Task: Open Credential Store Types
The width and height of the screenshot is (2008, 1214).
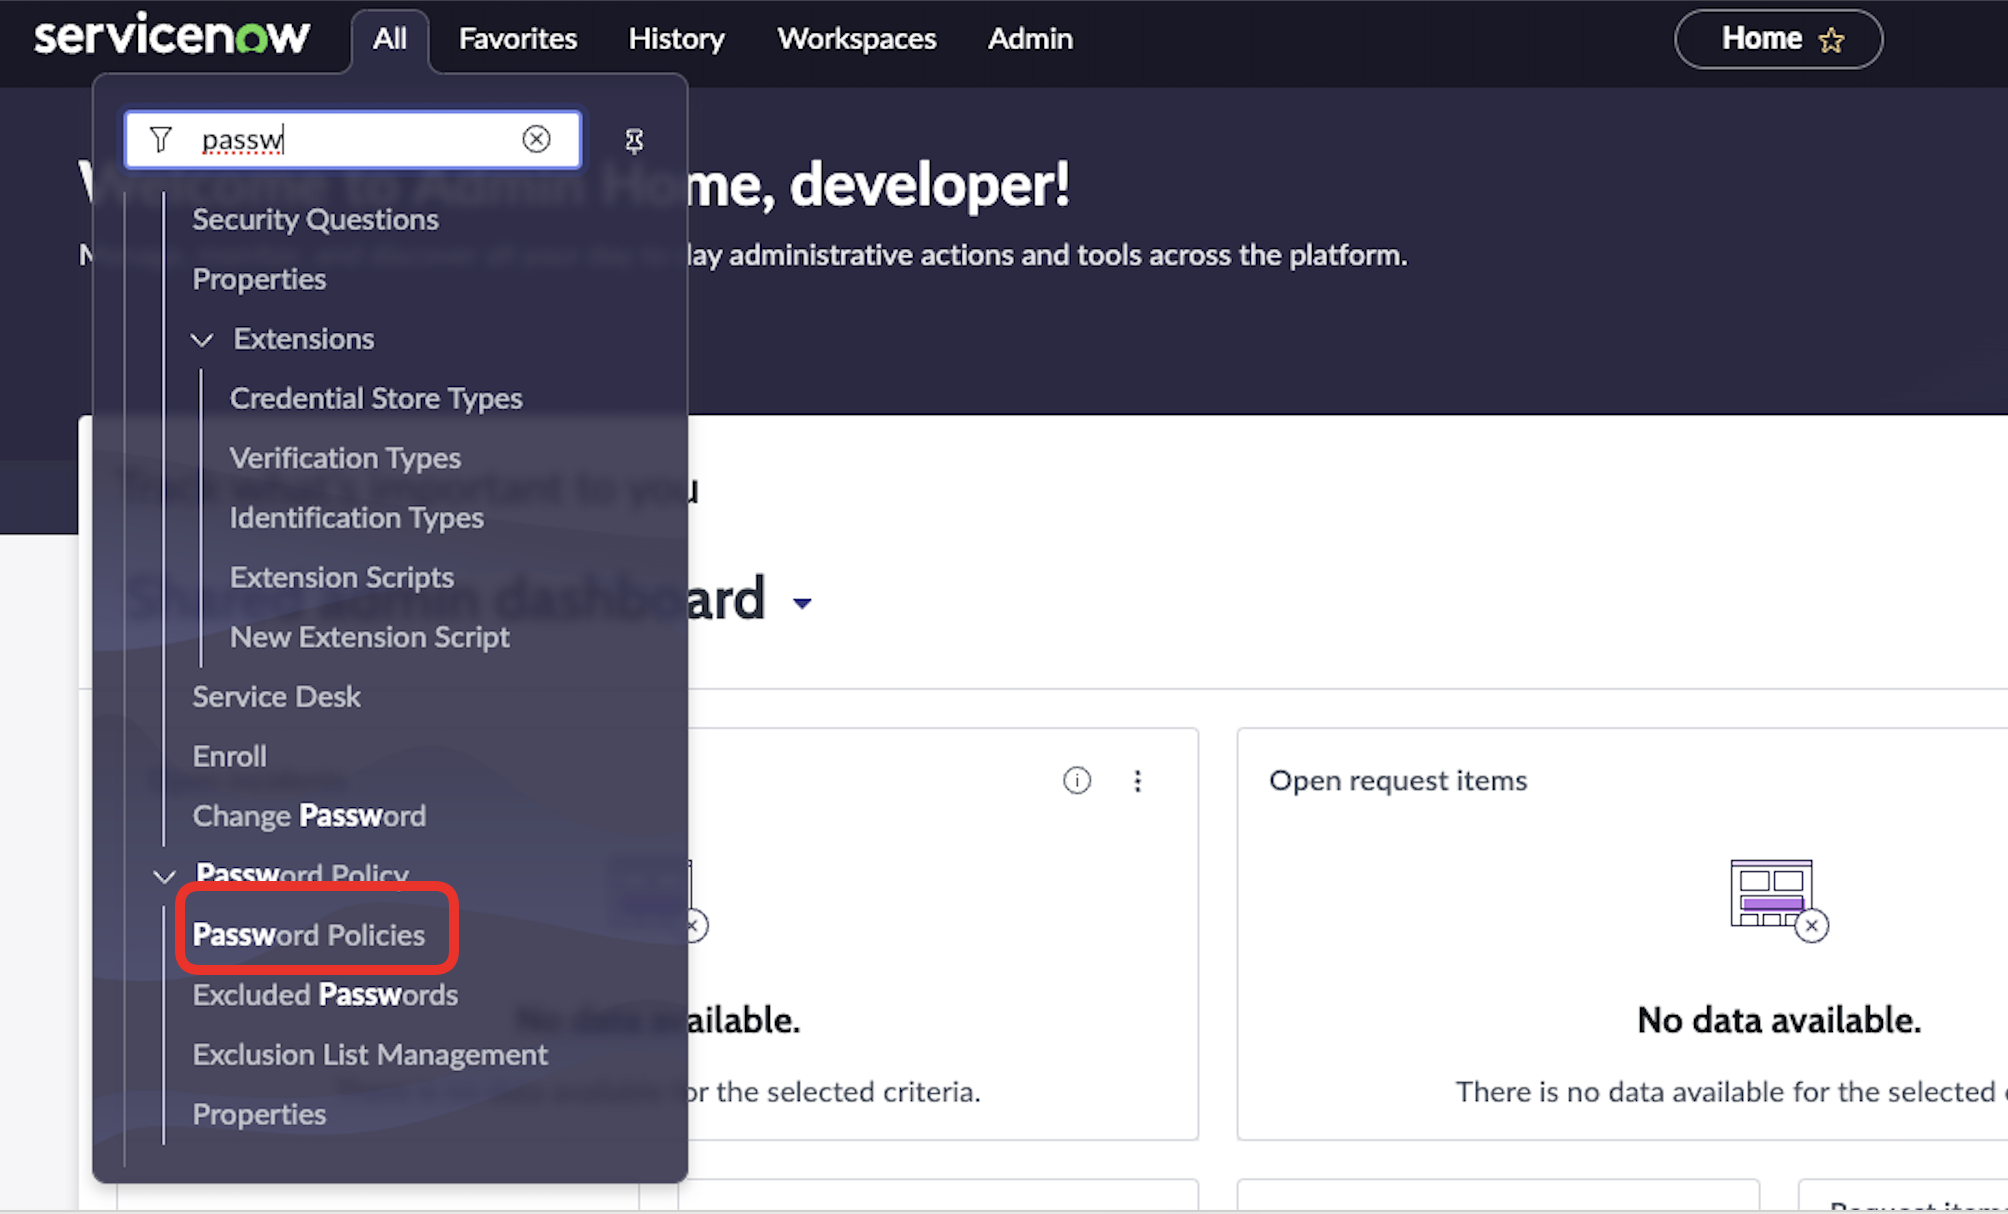Action: [x=376, y=398]
